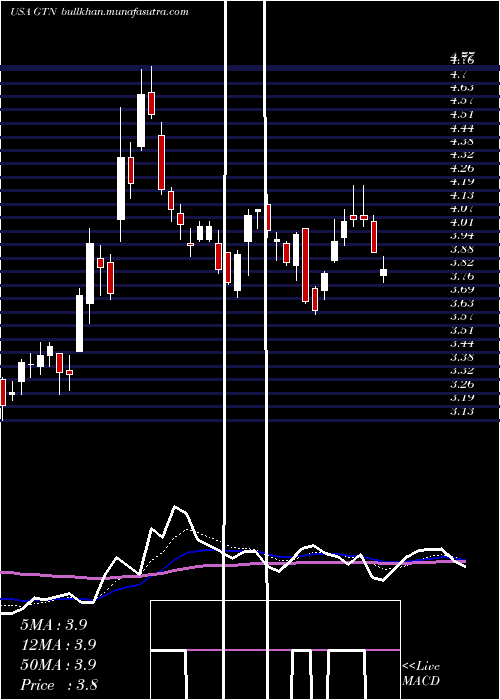Select the 4.7 price axis label

point(458,75)
